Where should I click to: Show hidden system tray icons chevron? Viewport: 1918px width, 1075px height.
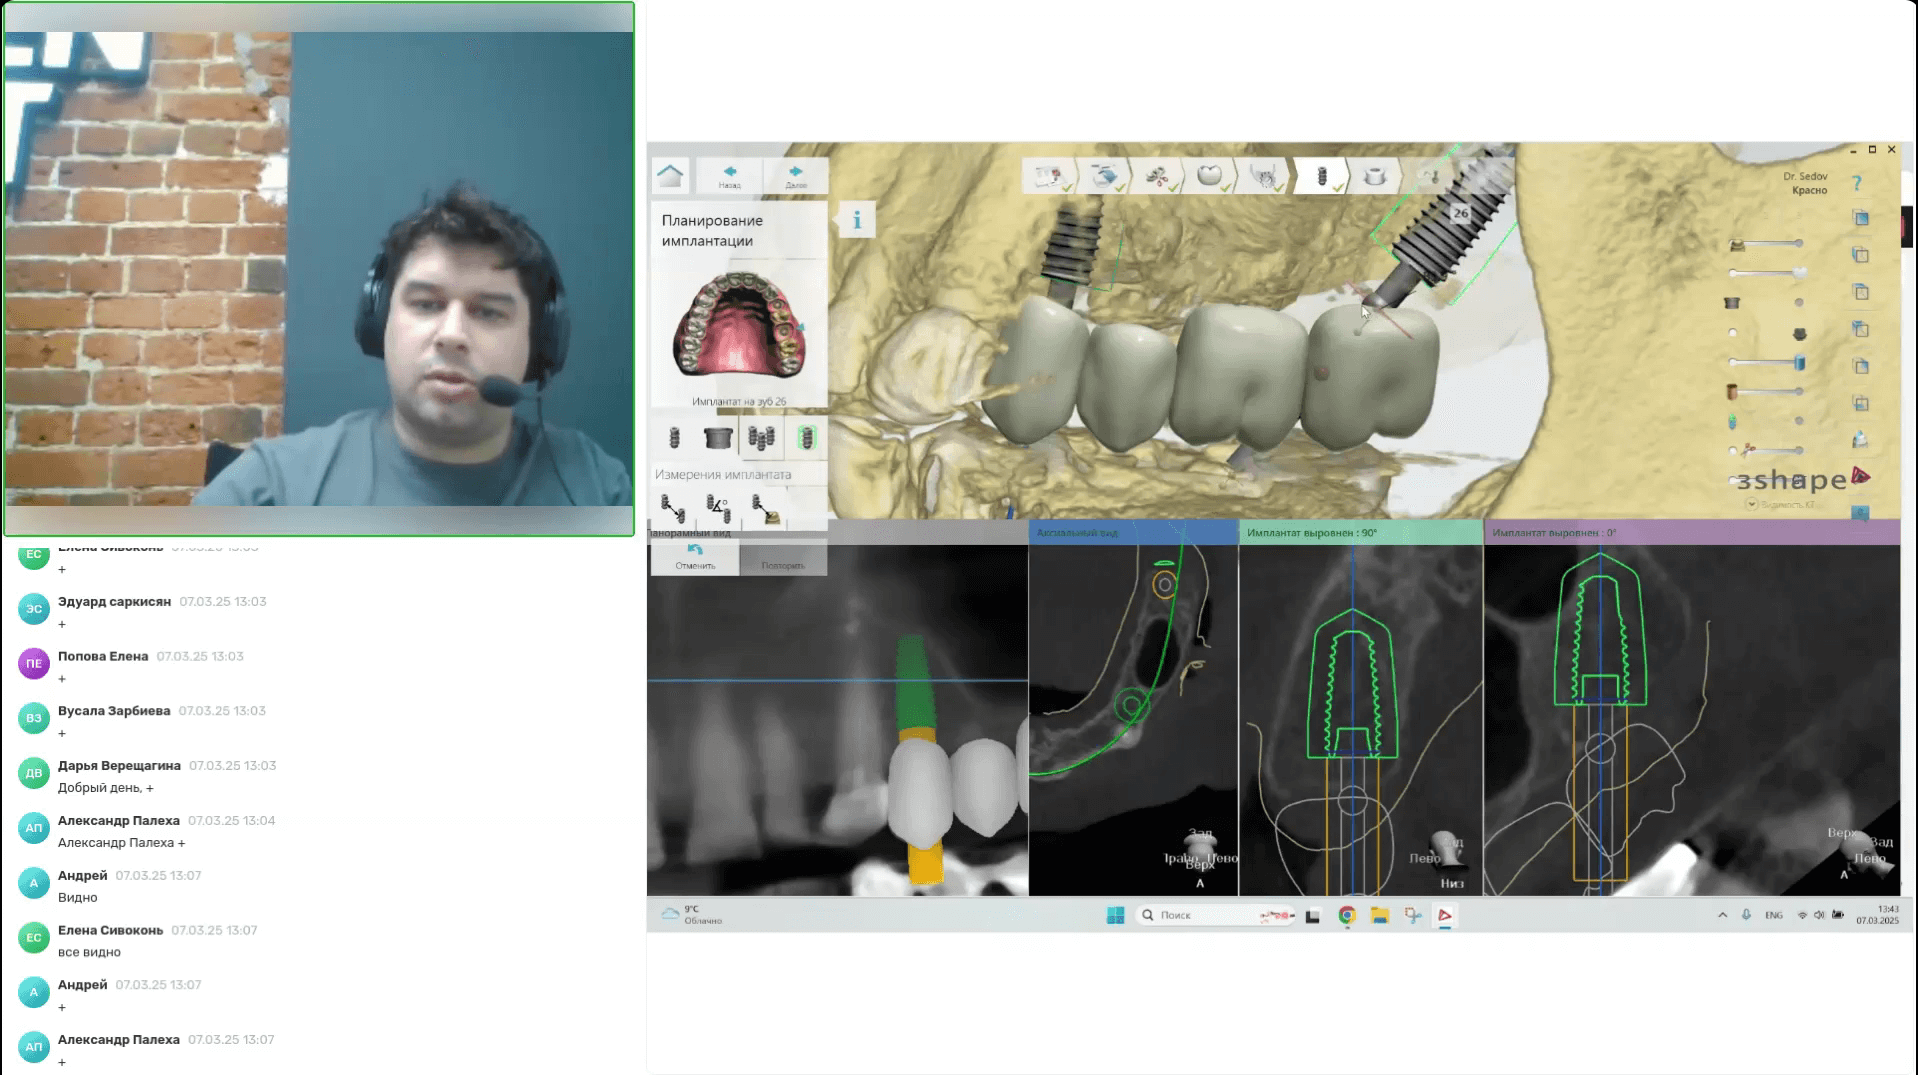[x=1722, y=915]
